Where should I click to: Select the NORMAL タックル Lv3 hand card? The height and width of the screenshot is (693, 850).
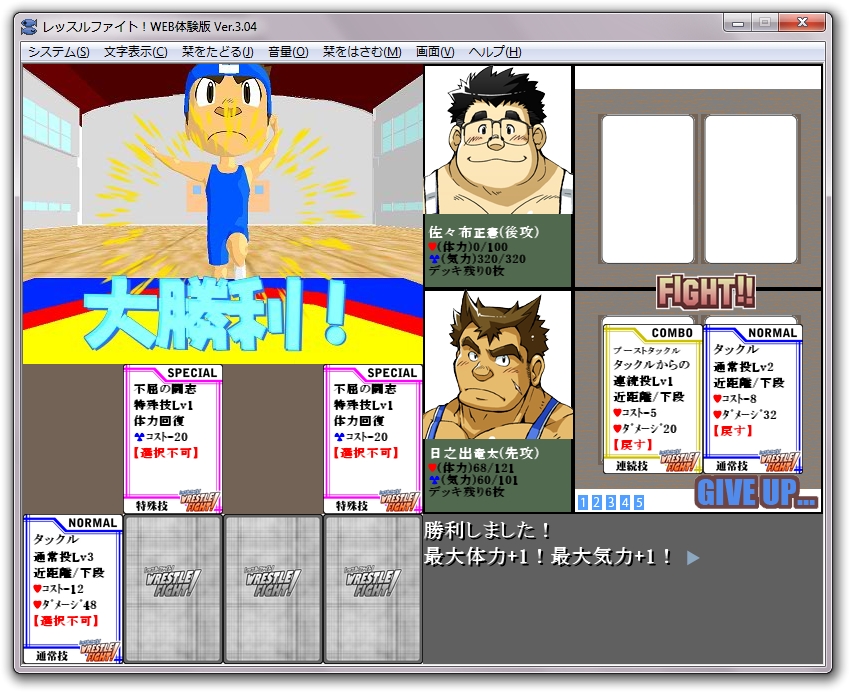click(x=73, y=589)
